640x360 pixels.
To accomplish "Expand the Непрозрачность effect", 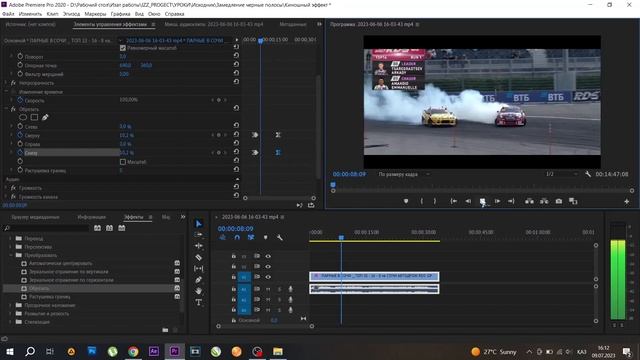I will click(x=6, y=83).
